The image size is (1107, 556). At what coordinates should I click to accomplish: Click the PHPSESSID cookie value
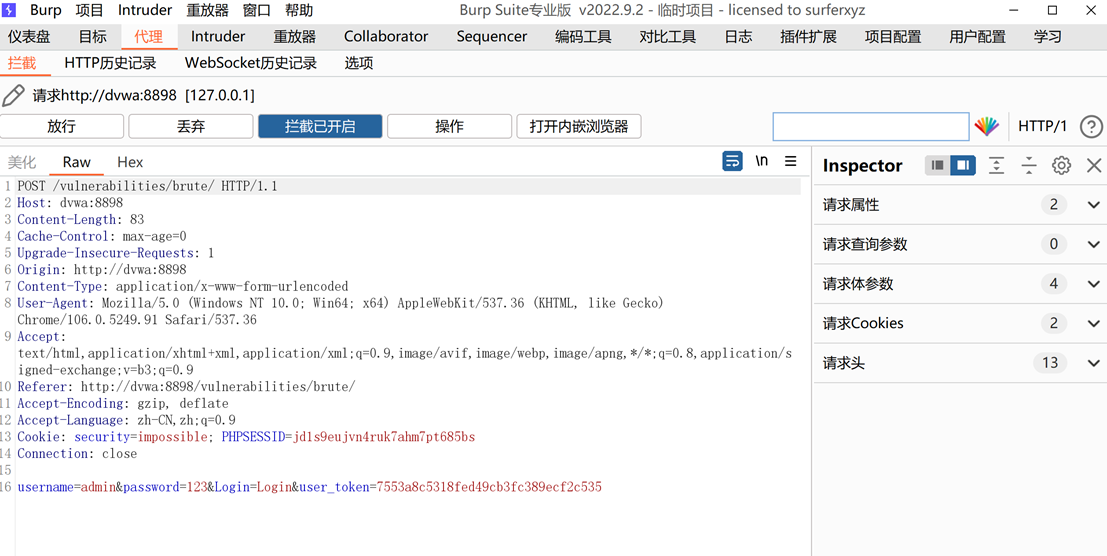pyautogui.click(x=383, y=437)
